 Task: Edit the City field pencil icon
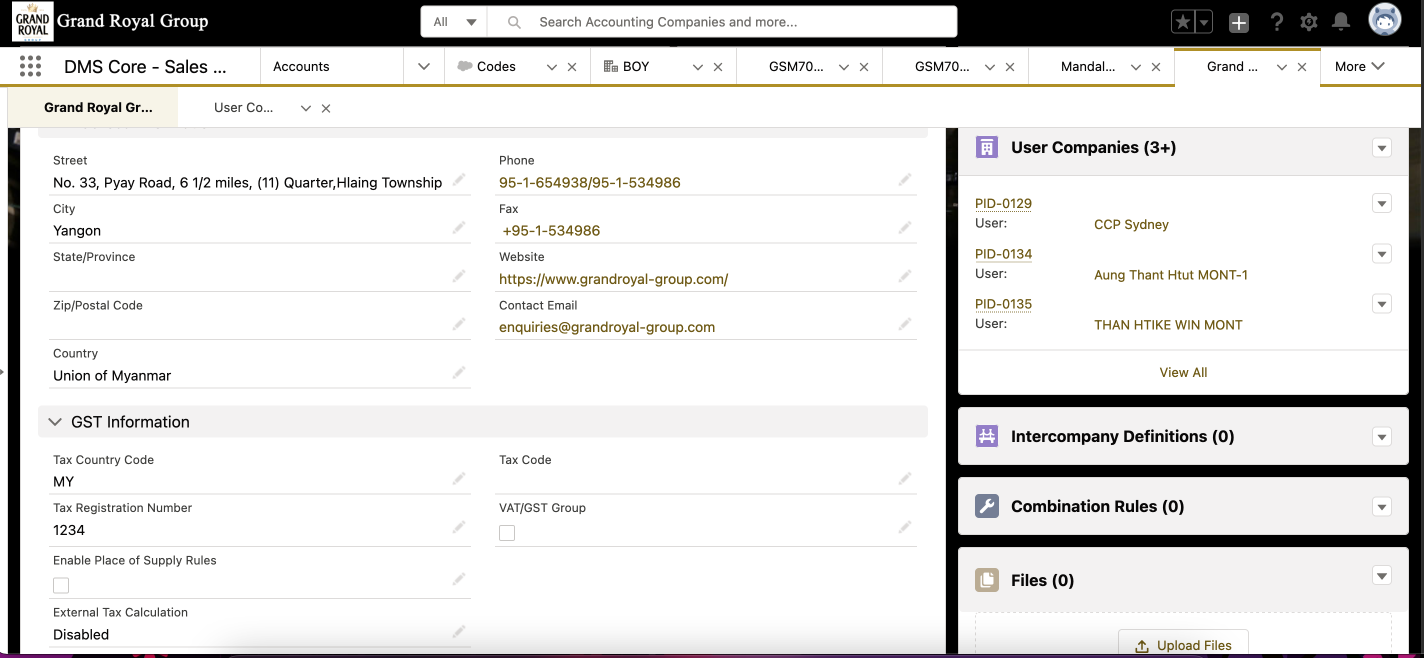tap(459, 228)
